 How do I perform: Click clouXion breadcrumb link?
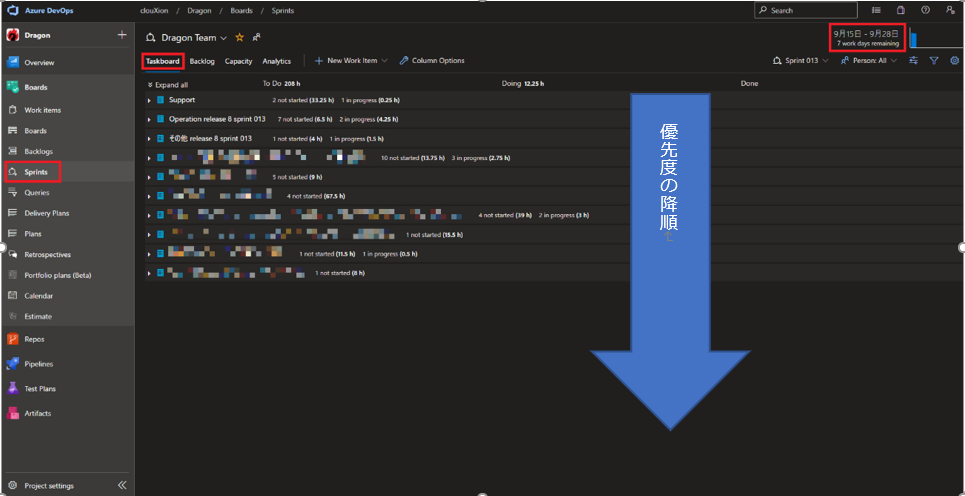pyautogui.click(x=154, y=10)
